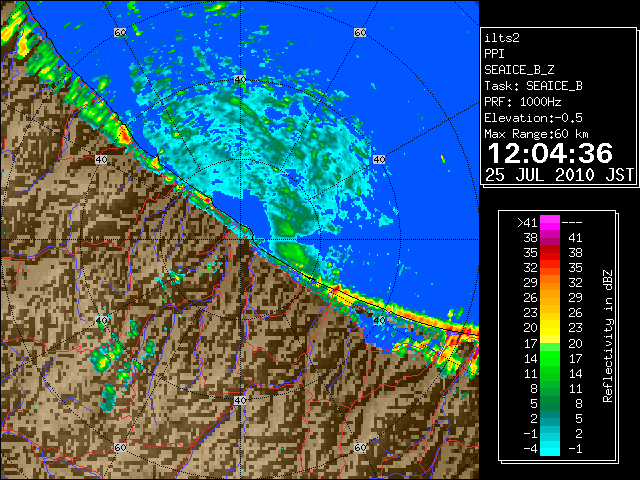Pick the orange 29–32 dBZ legend swatch
Screen dimensions: 640x480
[x=549, y=282]
